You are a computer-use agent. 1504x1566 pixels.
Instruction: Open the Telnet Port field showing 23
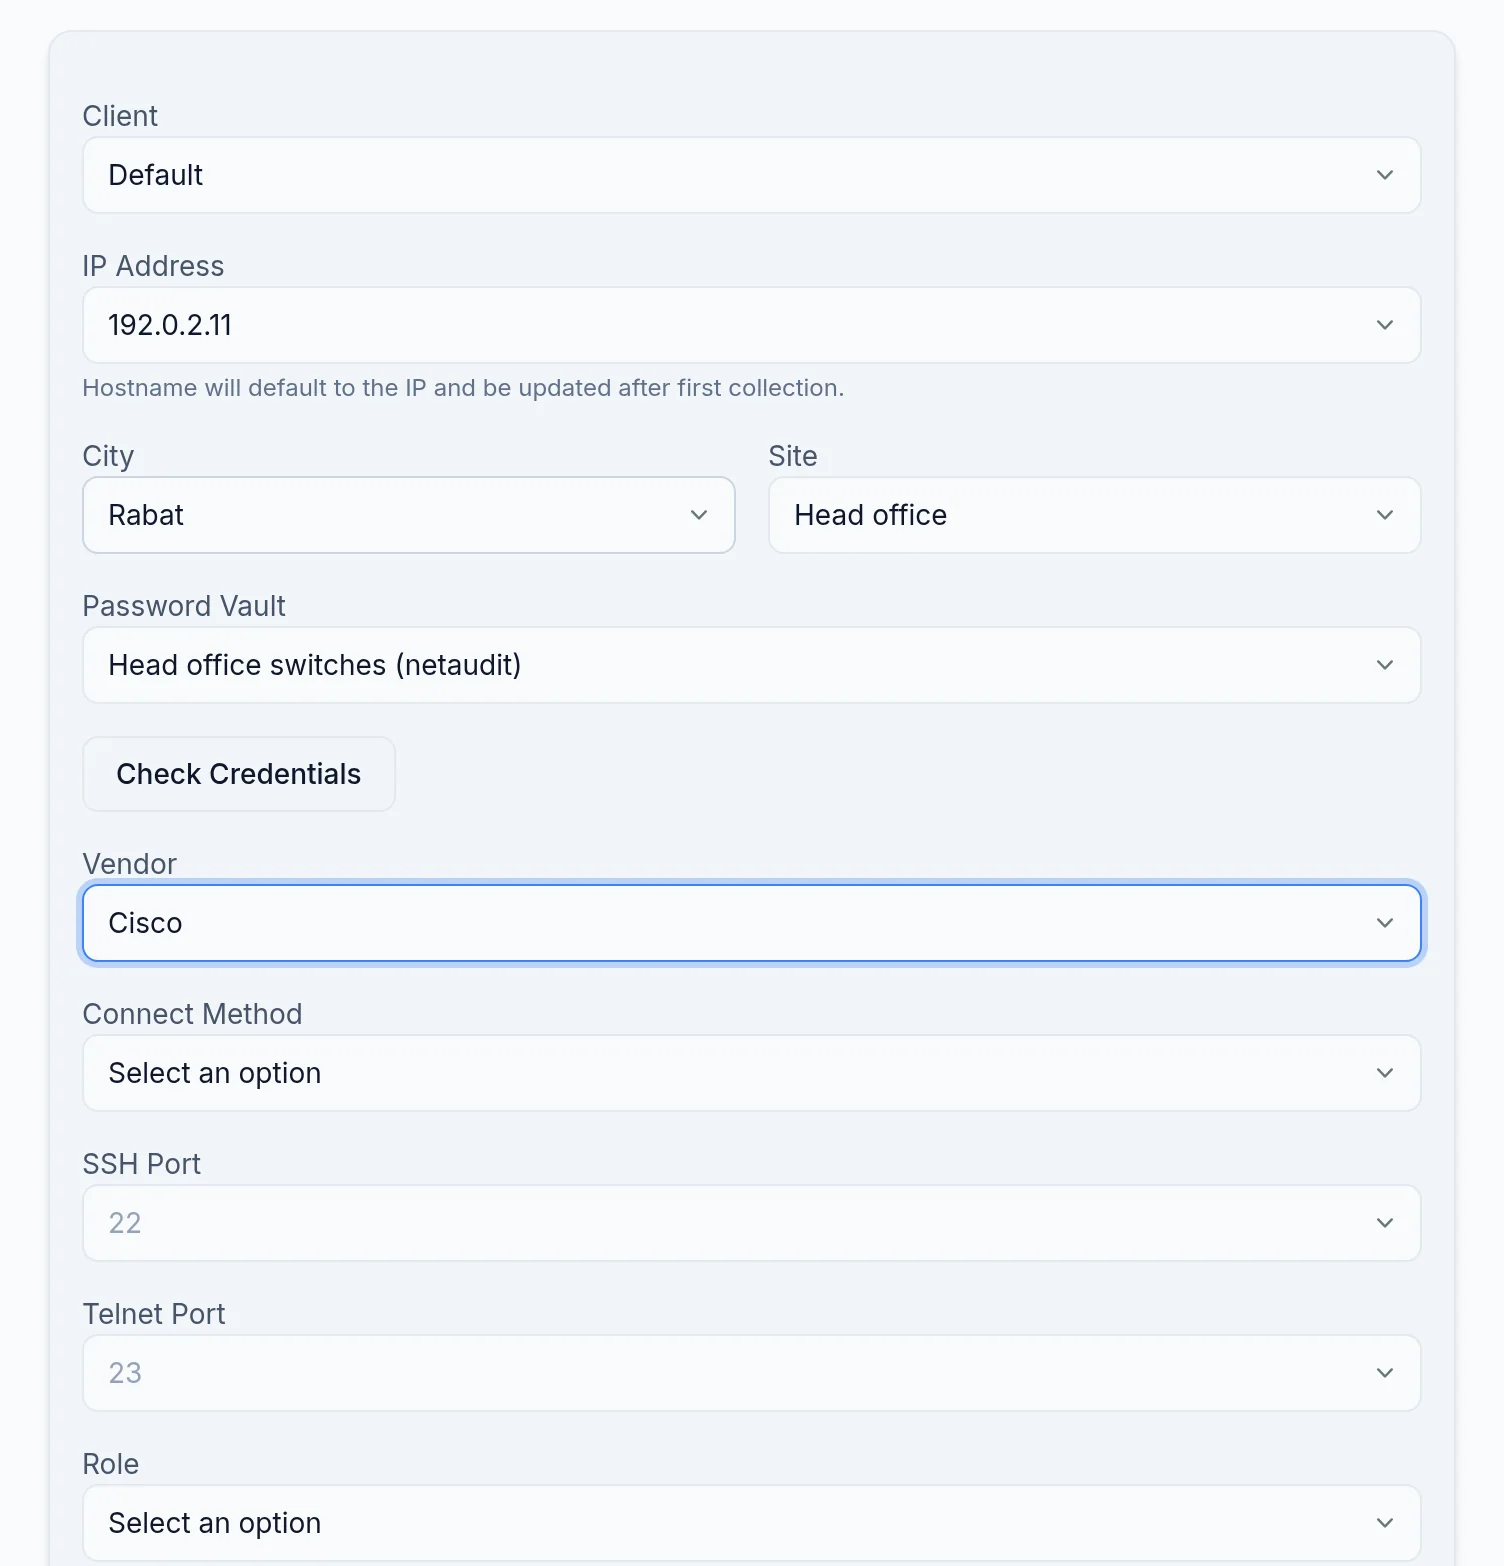pos(751,1373)
